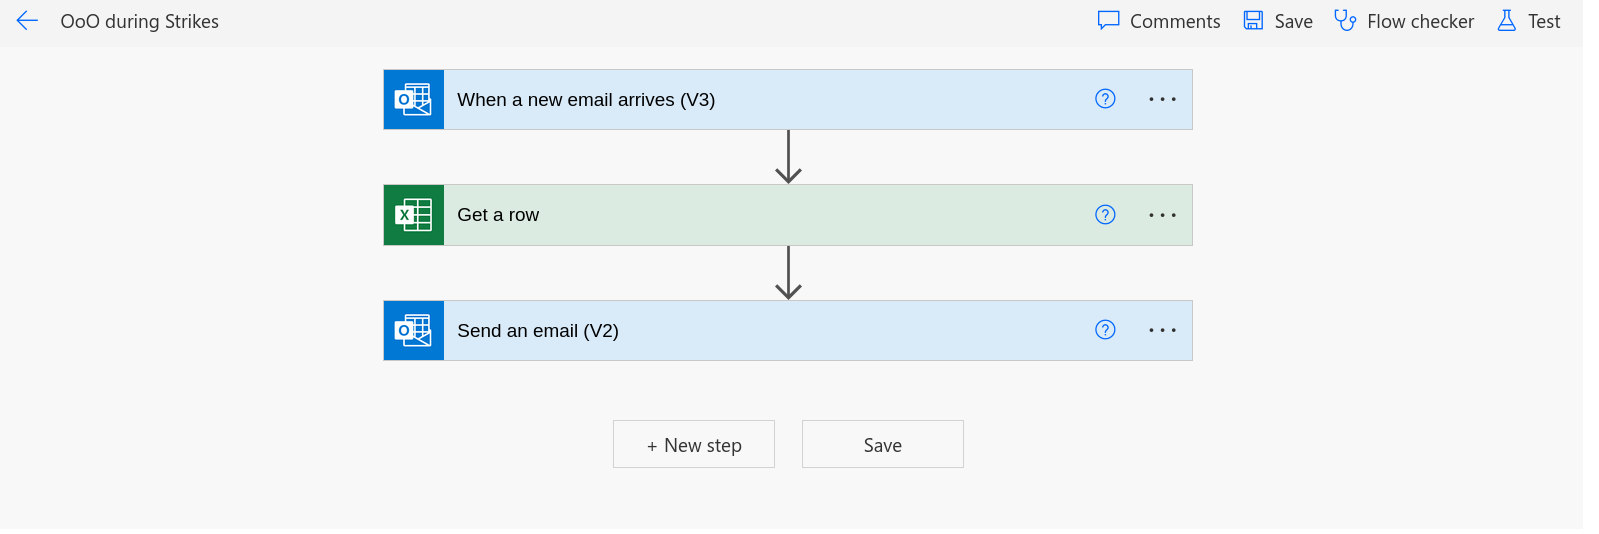Image resolution: width=1599 pixels, height=534 pixels.
Task: Open the trigger step's three-dot menu
Action: [x=1162, y=99]
